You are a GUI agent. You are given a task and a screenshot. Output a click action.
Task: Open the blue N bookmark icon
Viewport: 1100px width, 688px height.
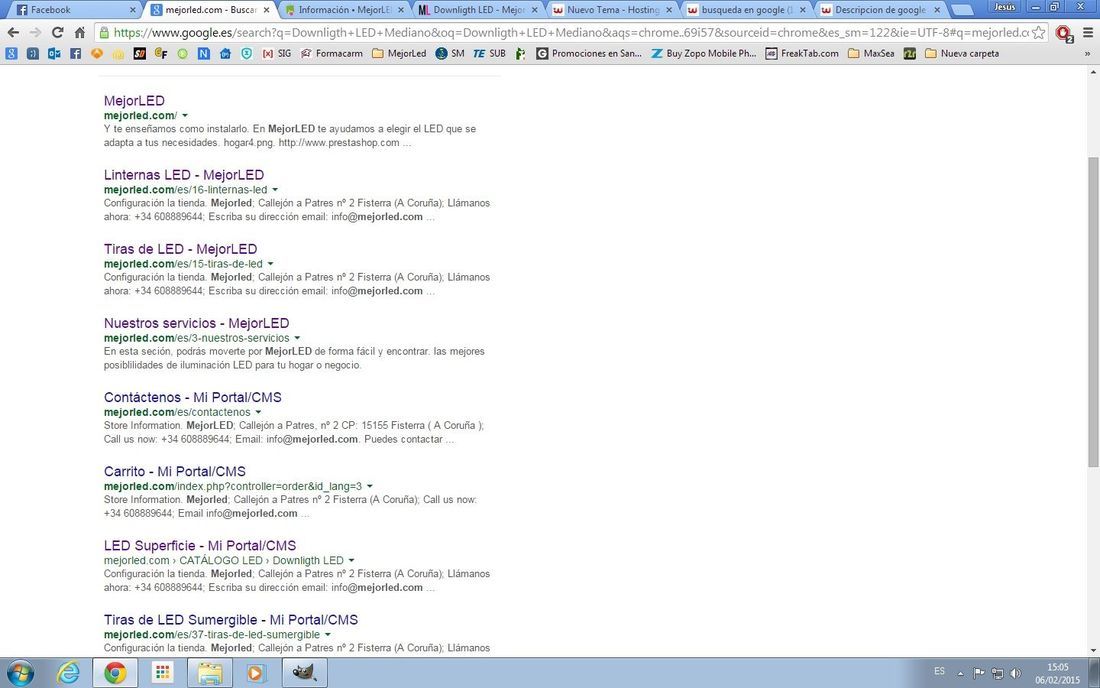(203, 53)
